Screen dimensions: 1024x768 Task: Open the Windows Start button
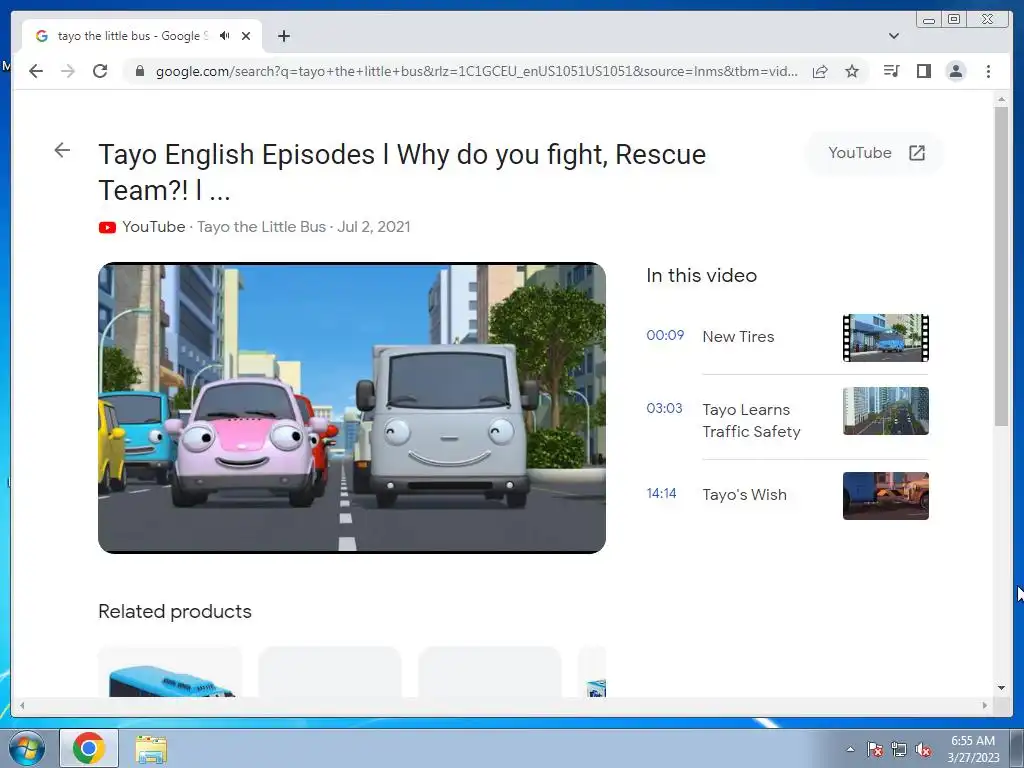(x=26, y=748)
